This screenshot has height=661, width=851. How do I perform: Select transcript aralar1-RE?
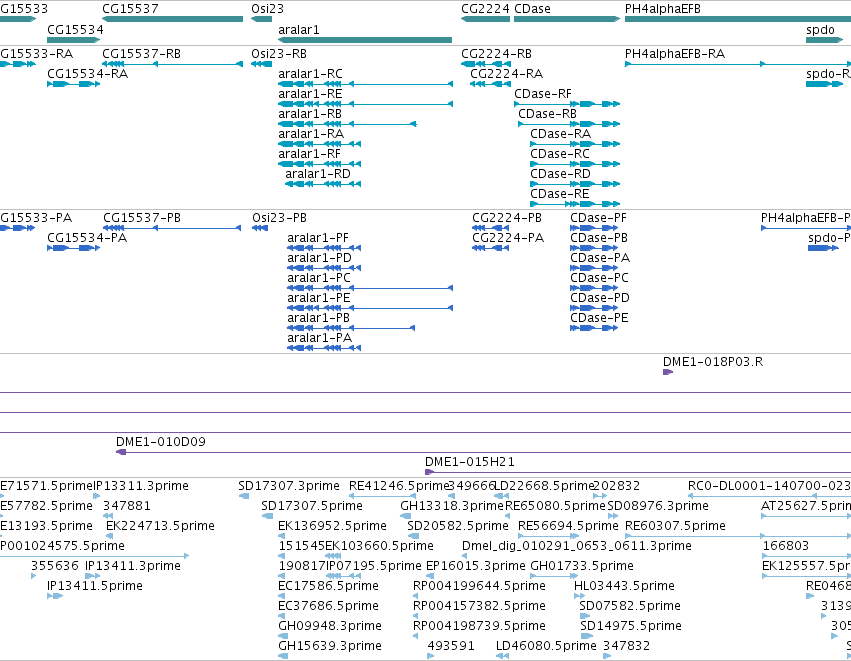365,104
